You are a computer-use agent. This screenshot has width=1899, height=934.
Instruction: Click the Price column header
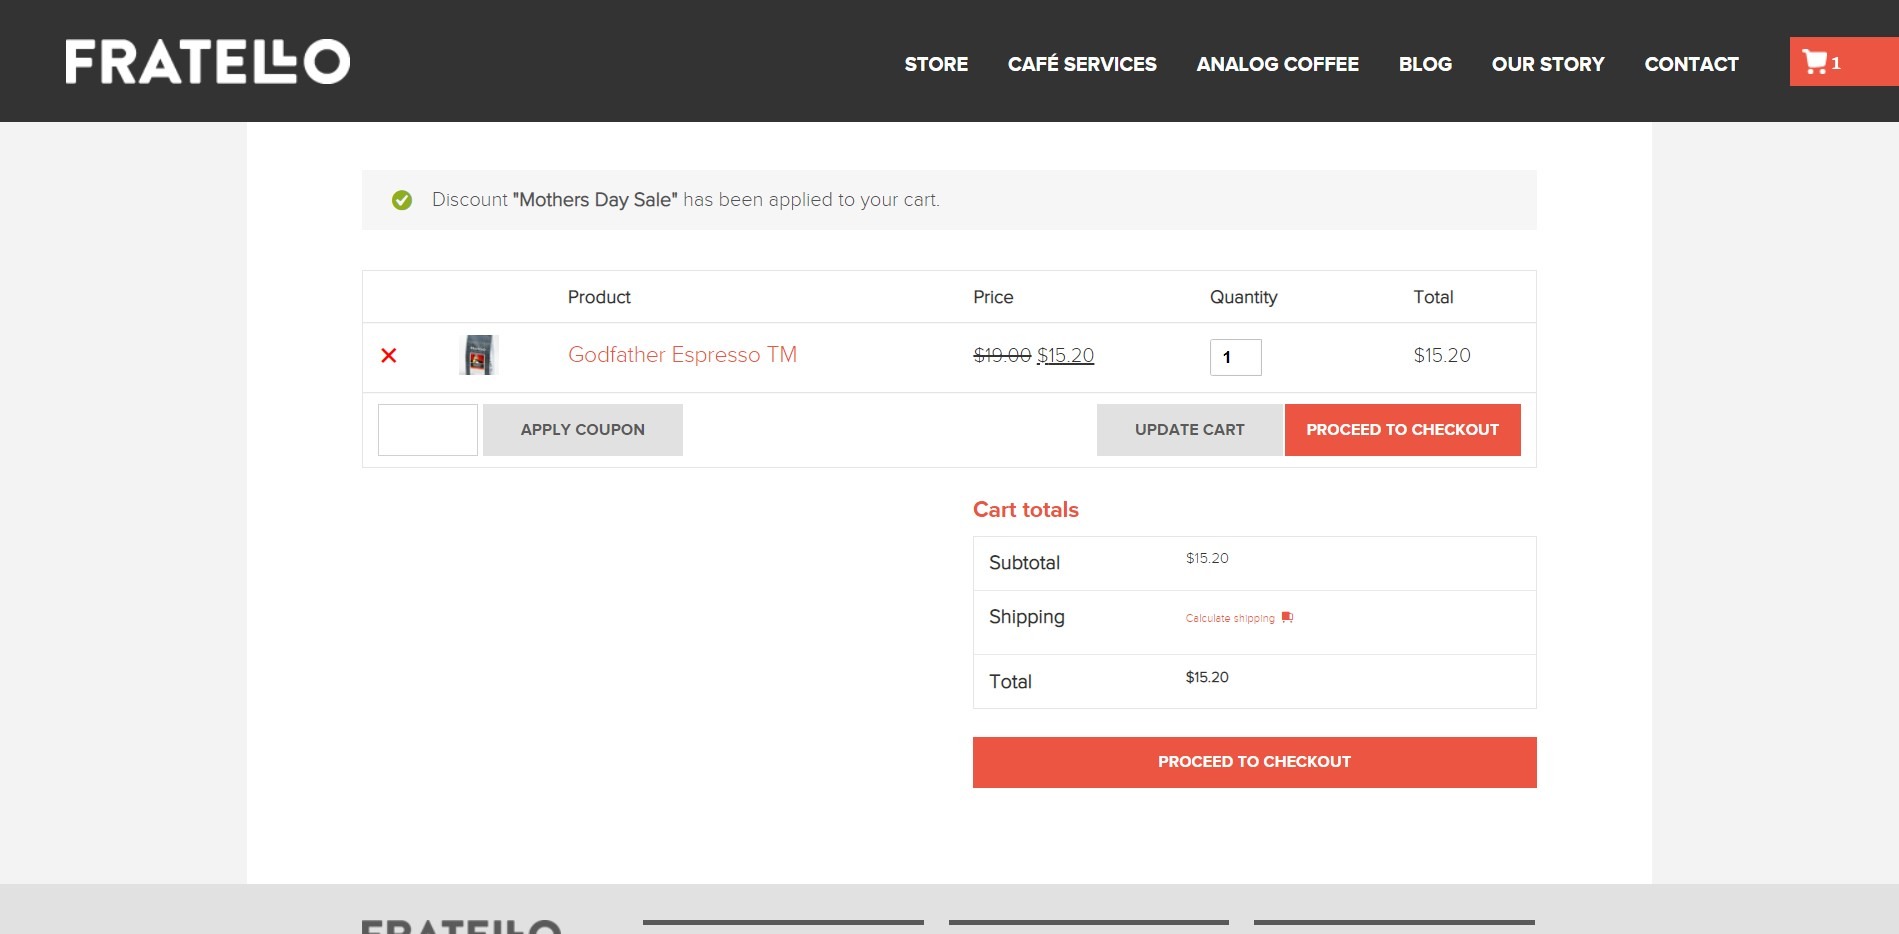click(x=993, y=297)
